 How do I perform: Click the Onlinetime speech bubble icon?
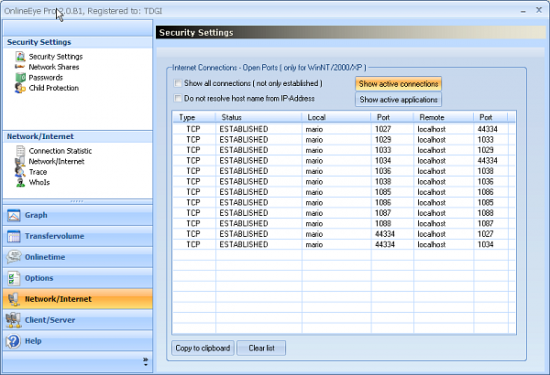pos(14,257)
